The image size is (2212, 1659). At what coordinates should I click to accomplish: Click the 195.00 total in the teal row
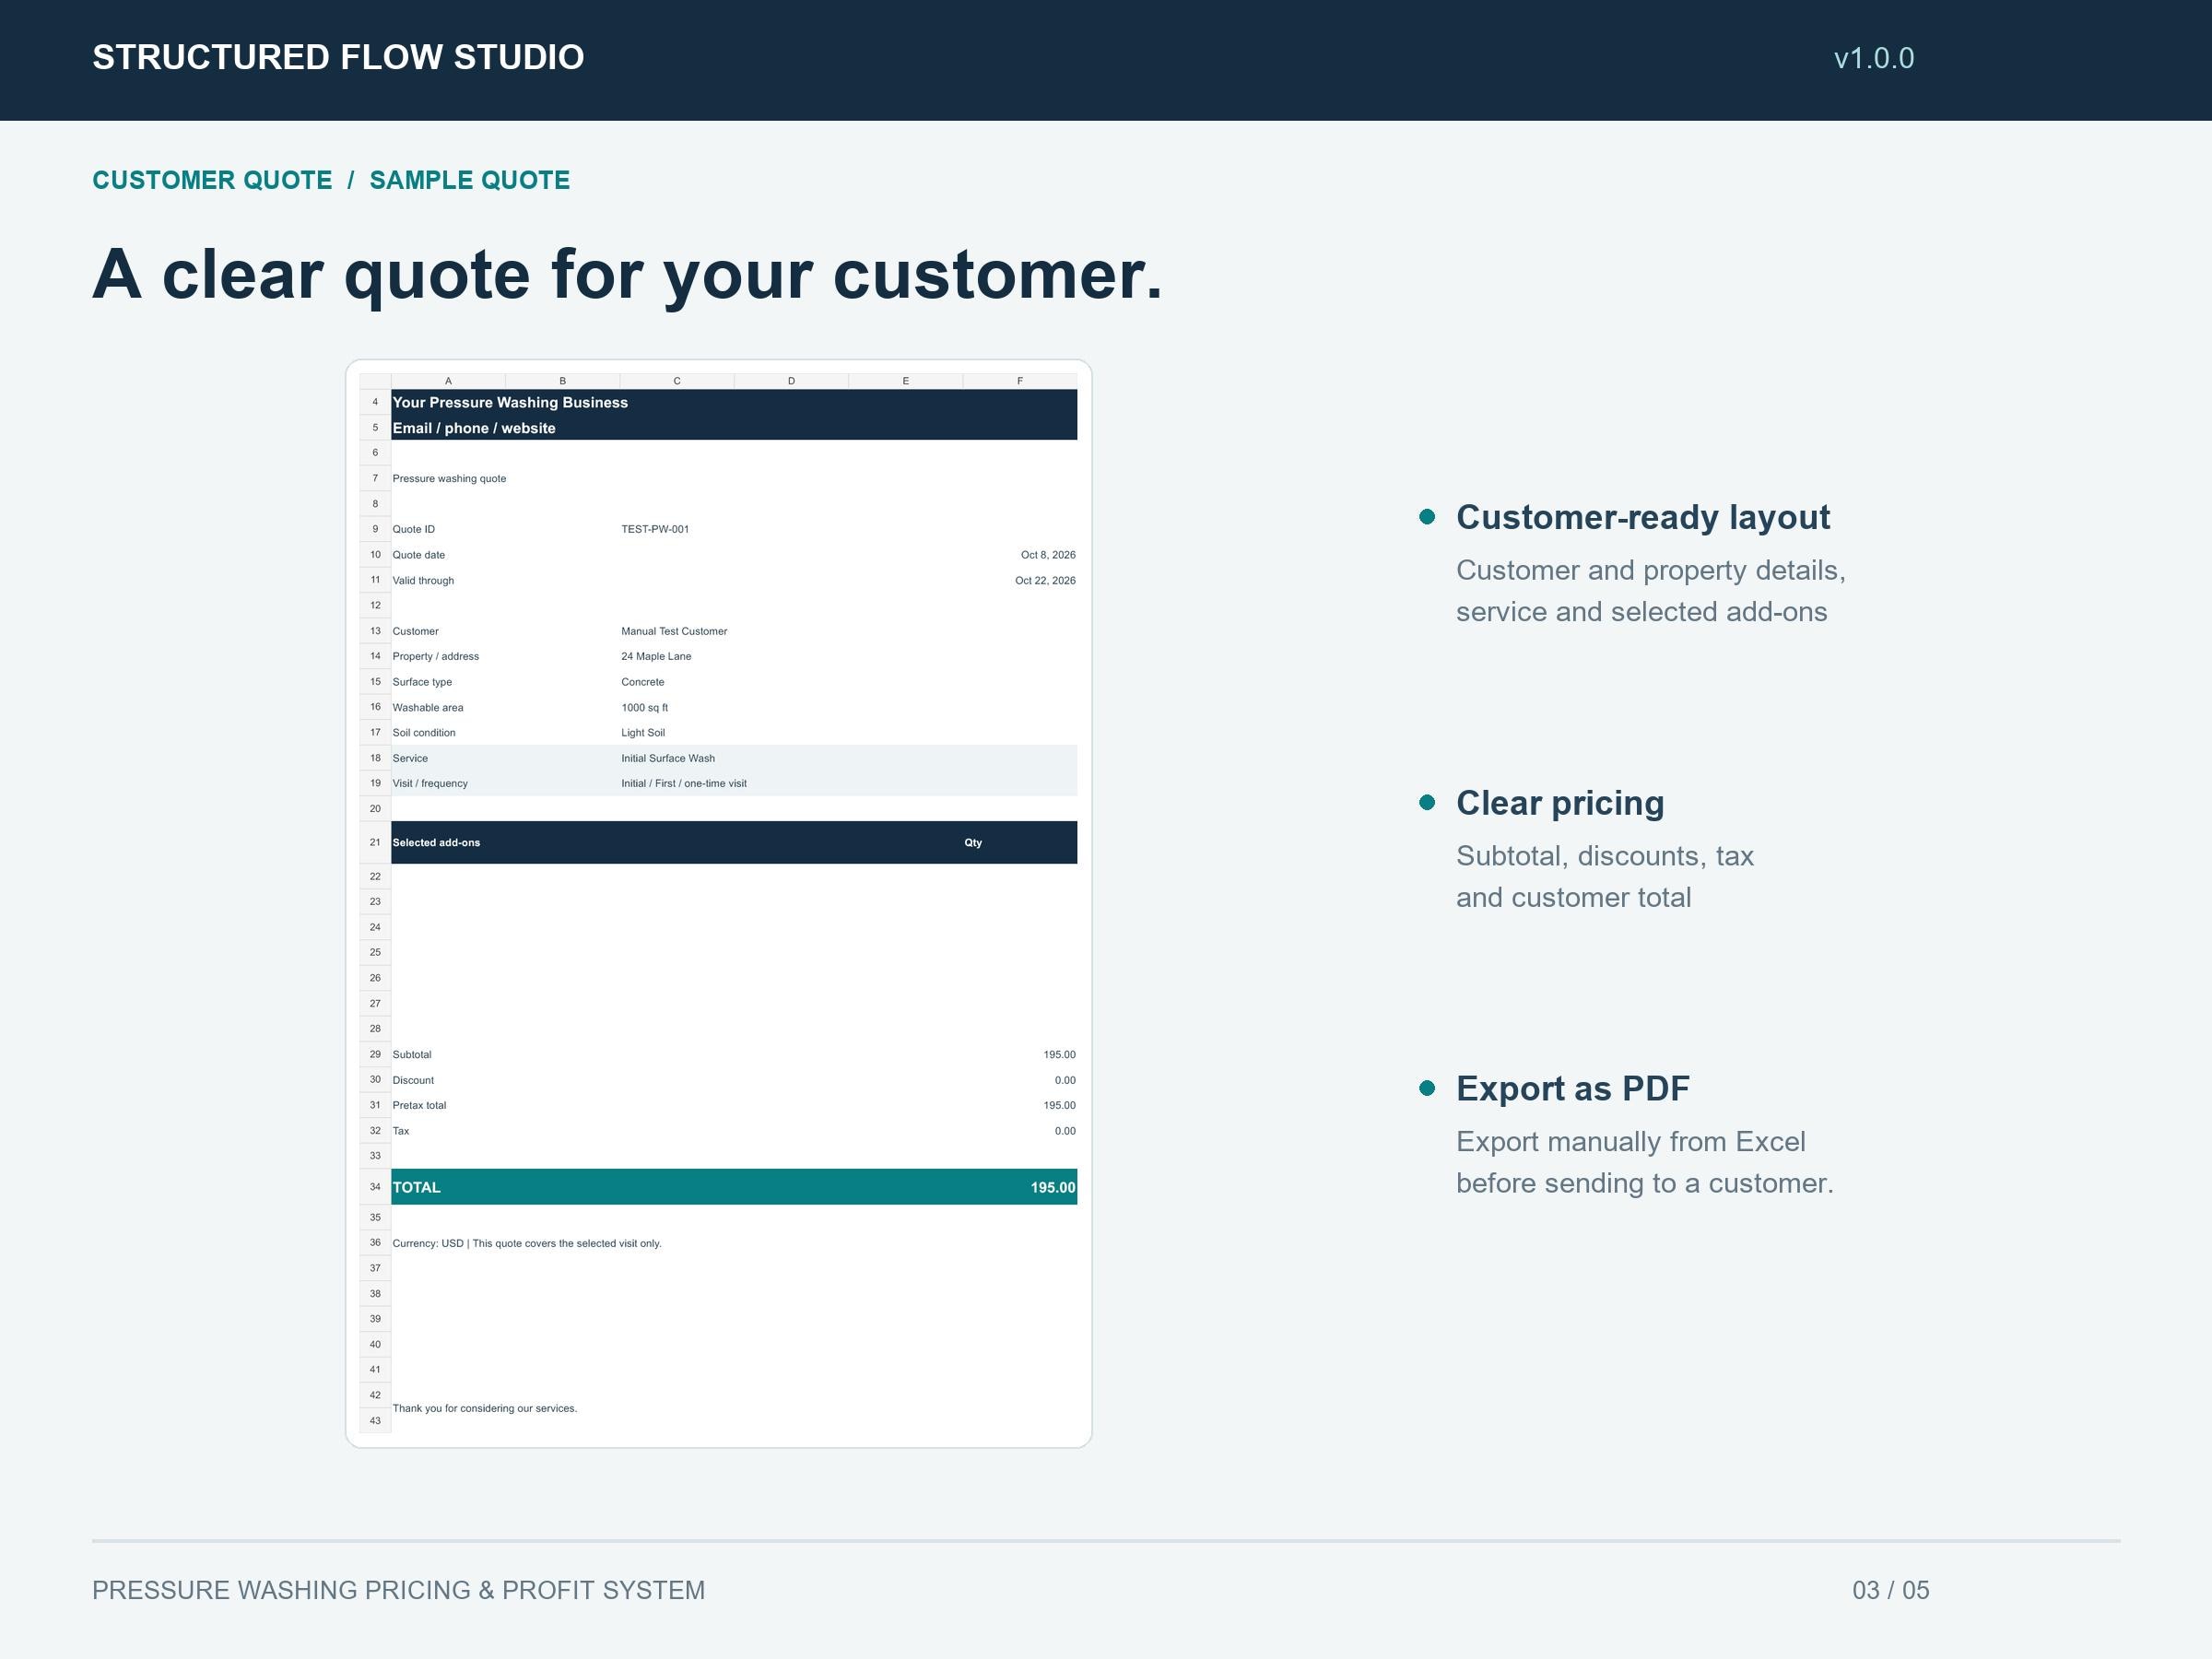1053,1187
